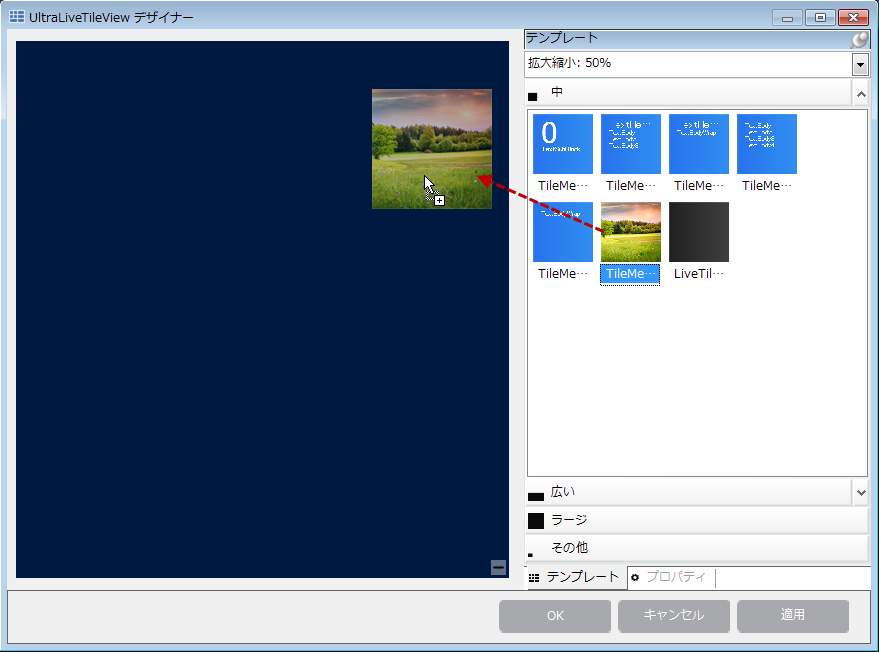The width and height of the screenshot is (879, 652).
Task: Select the numeric "0" tile template
Action: click(561, 143)
